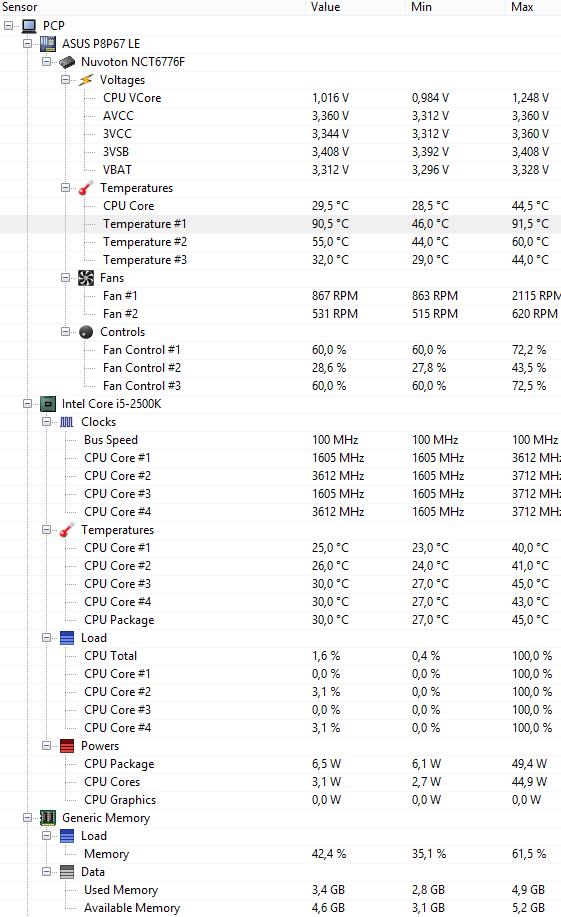Select the AVCC voltage row

(x=280, y=116)
